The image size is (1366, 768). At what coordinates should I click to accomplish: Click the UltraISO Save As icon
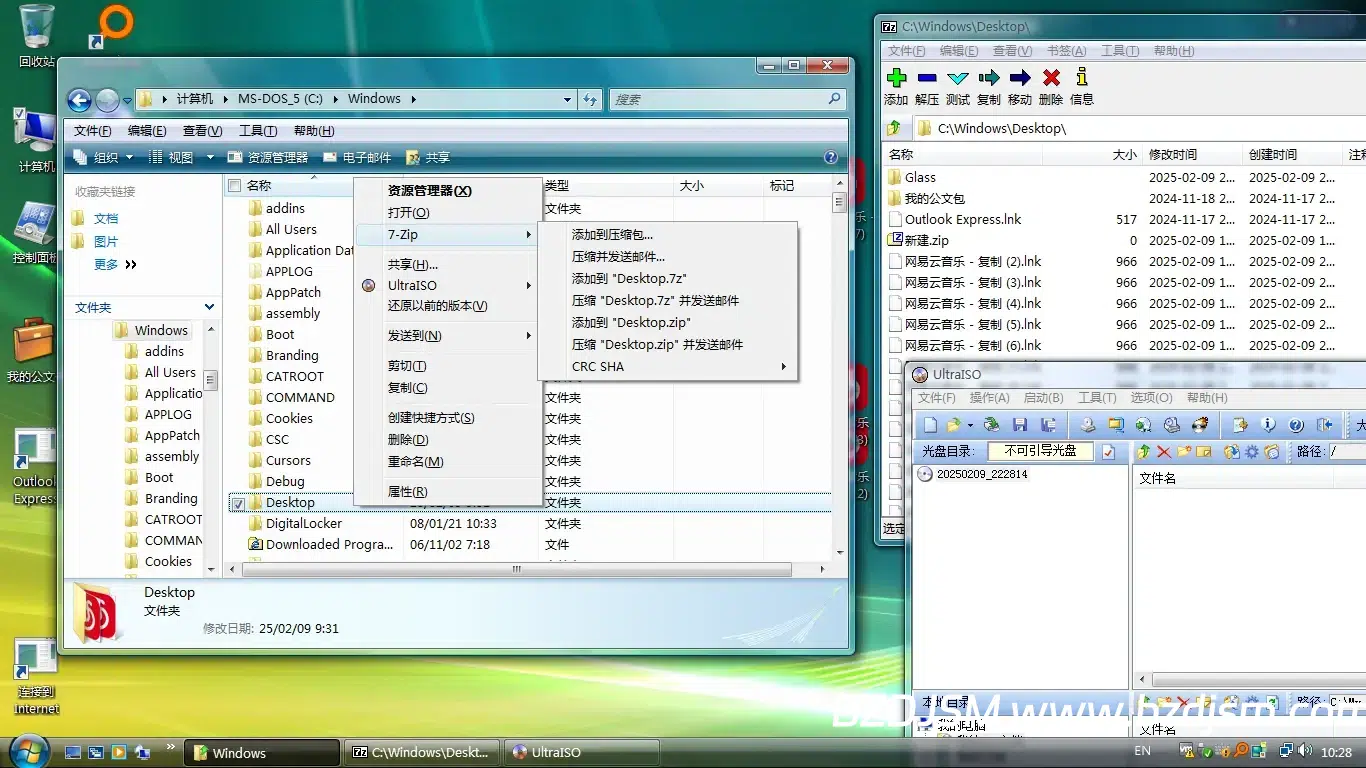1048,425
